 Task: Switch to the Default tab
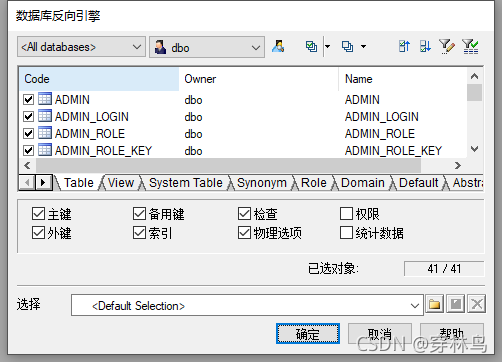click(419, 183)
